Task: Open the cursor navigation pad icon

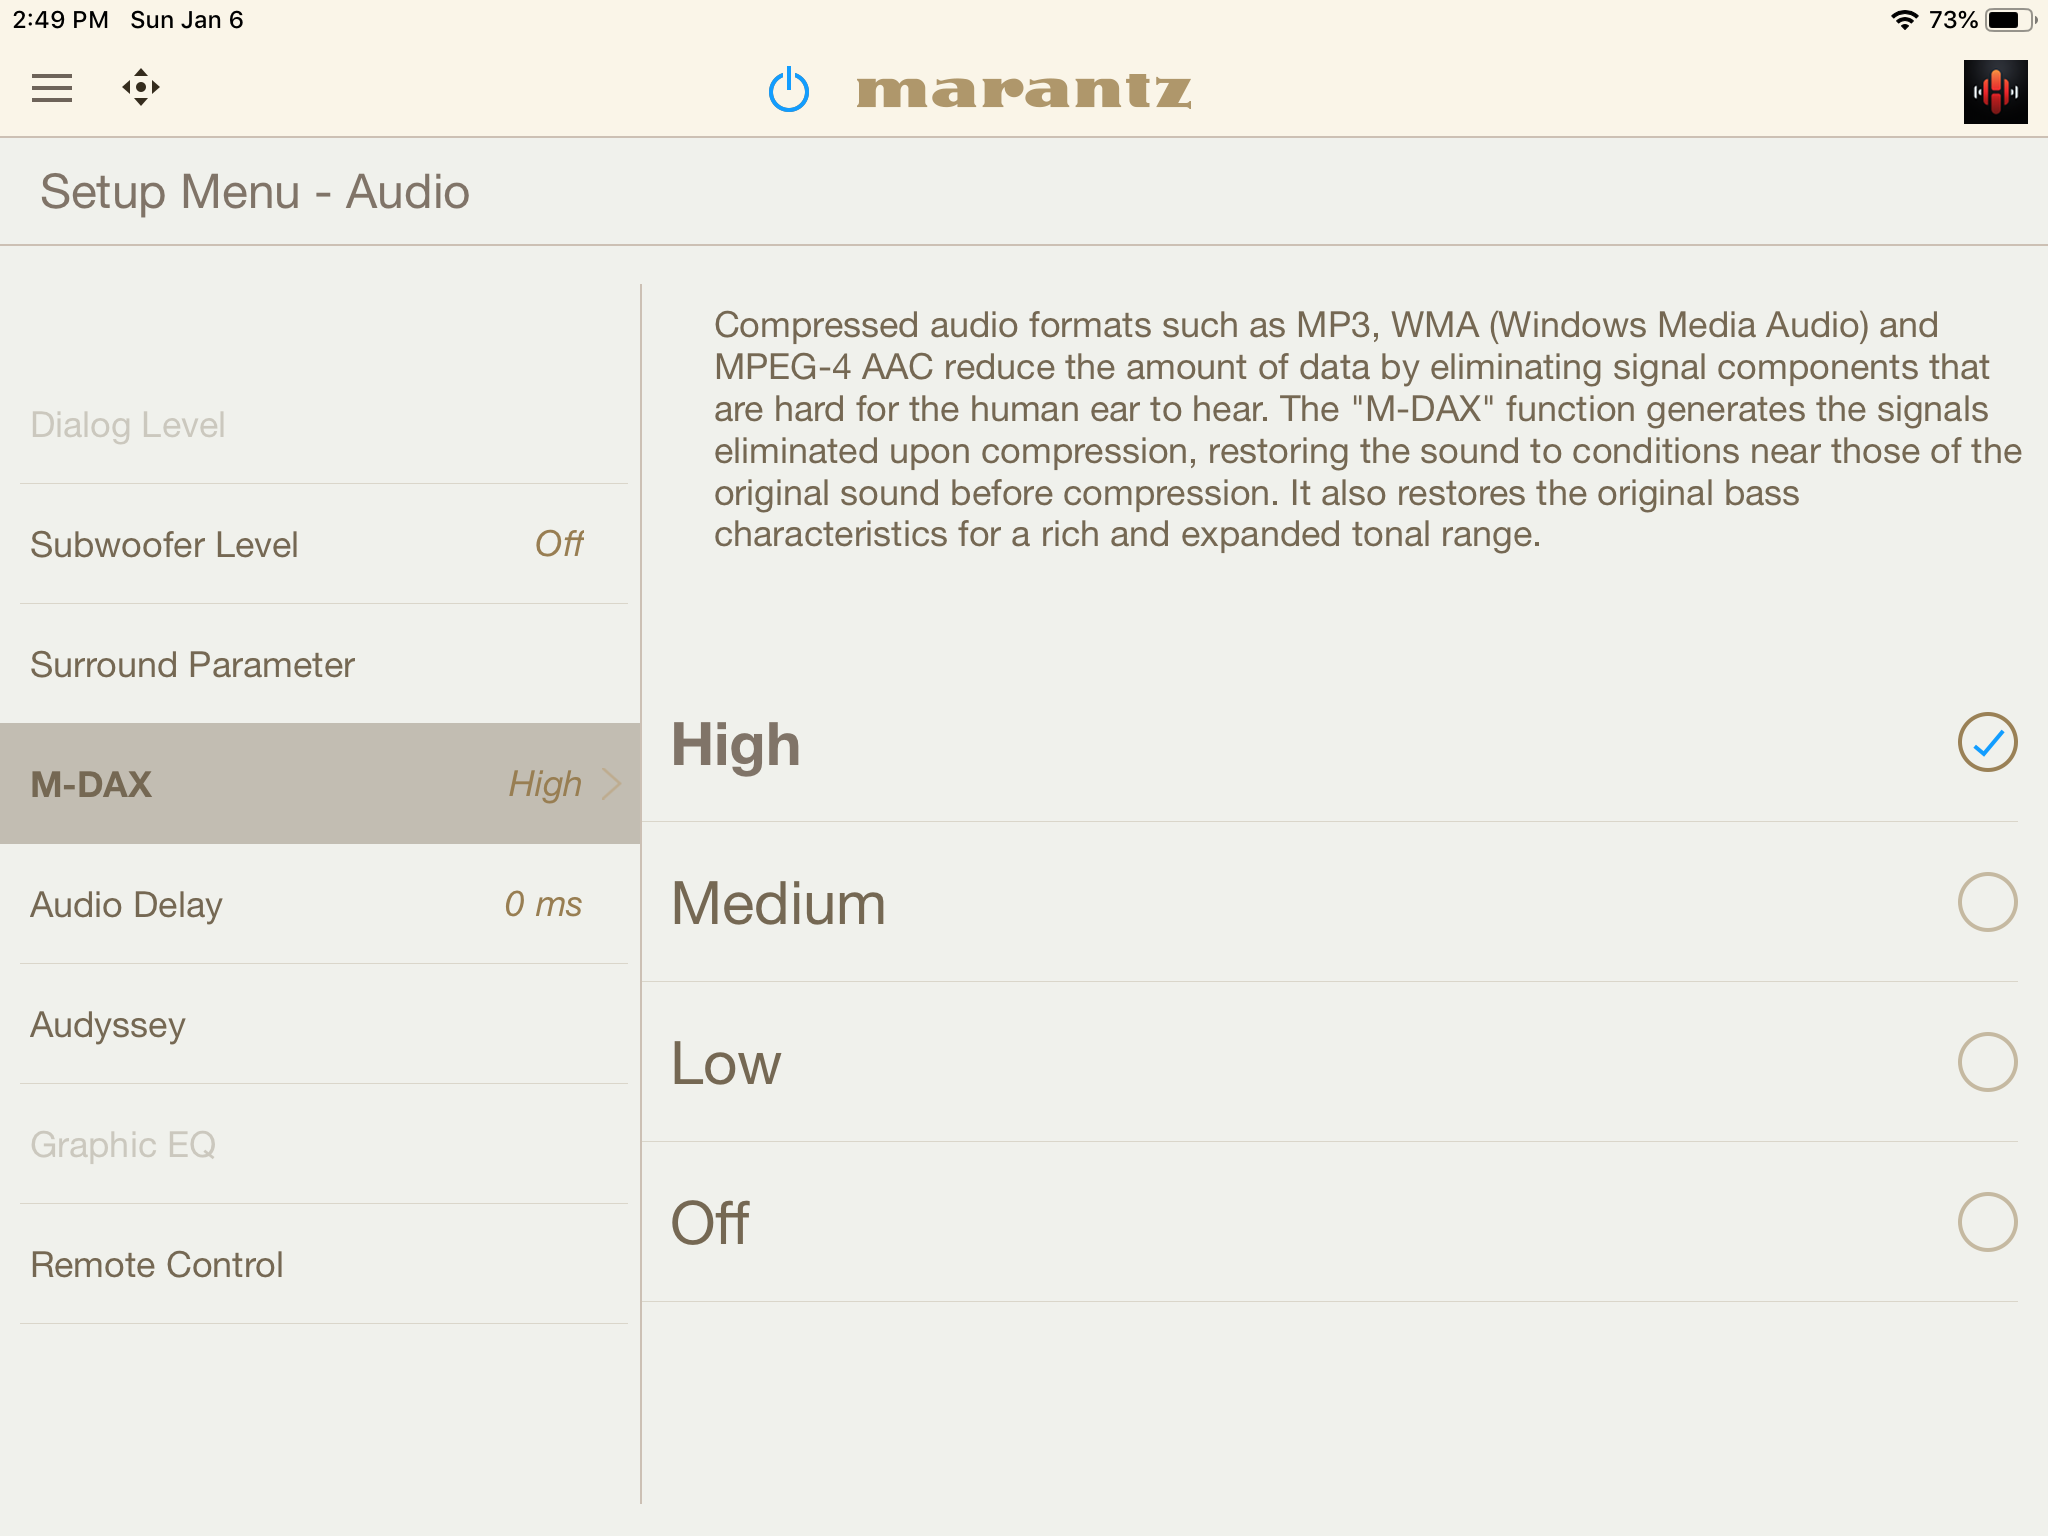Action: [141, 88]
